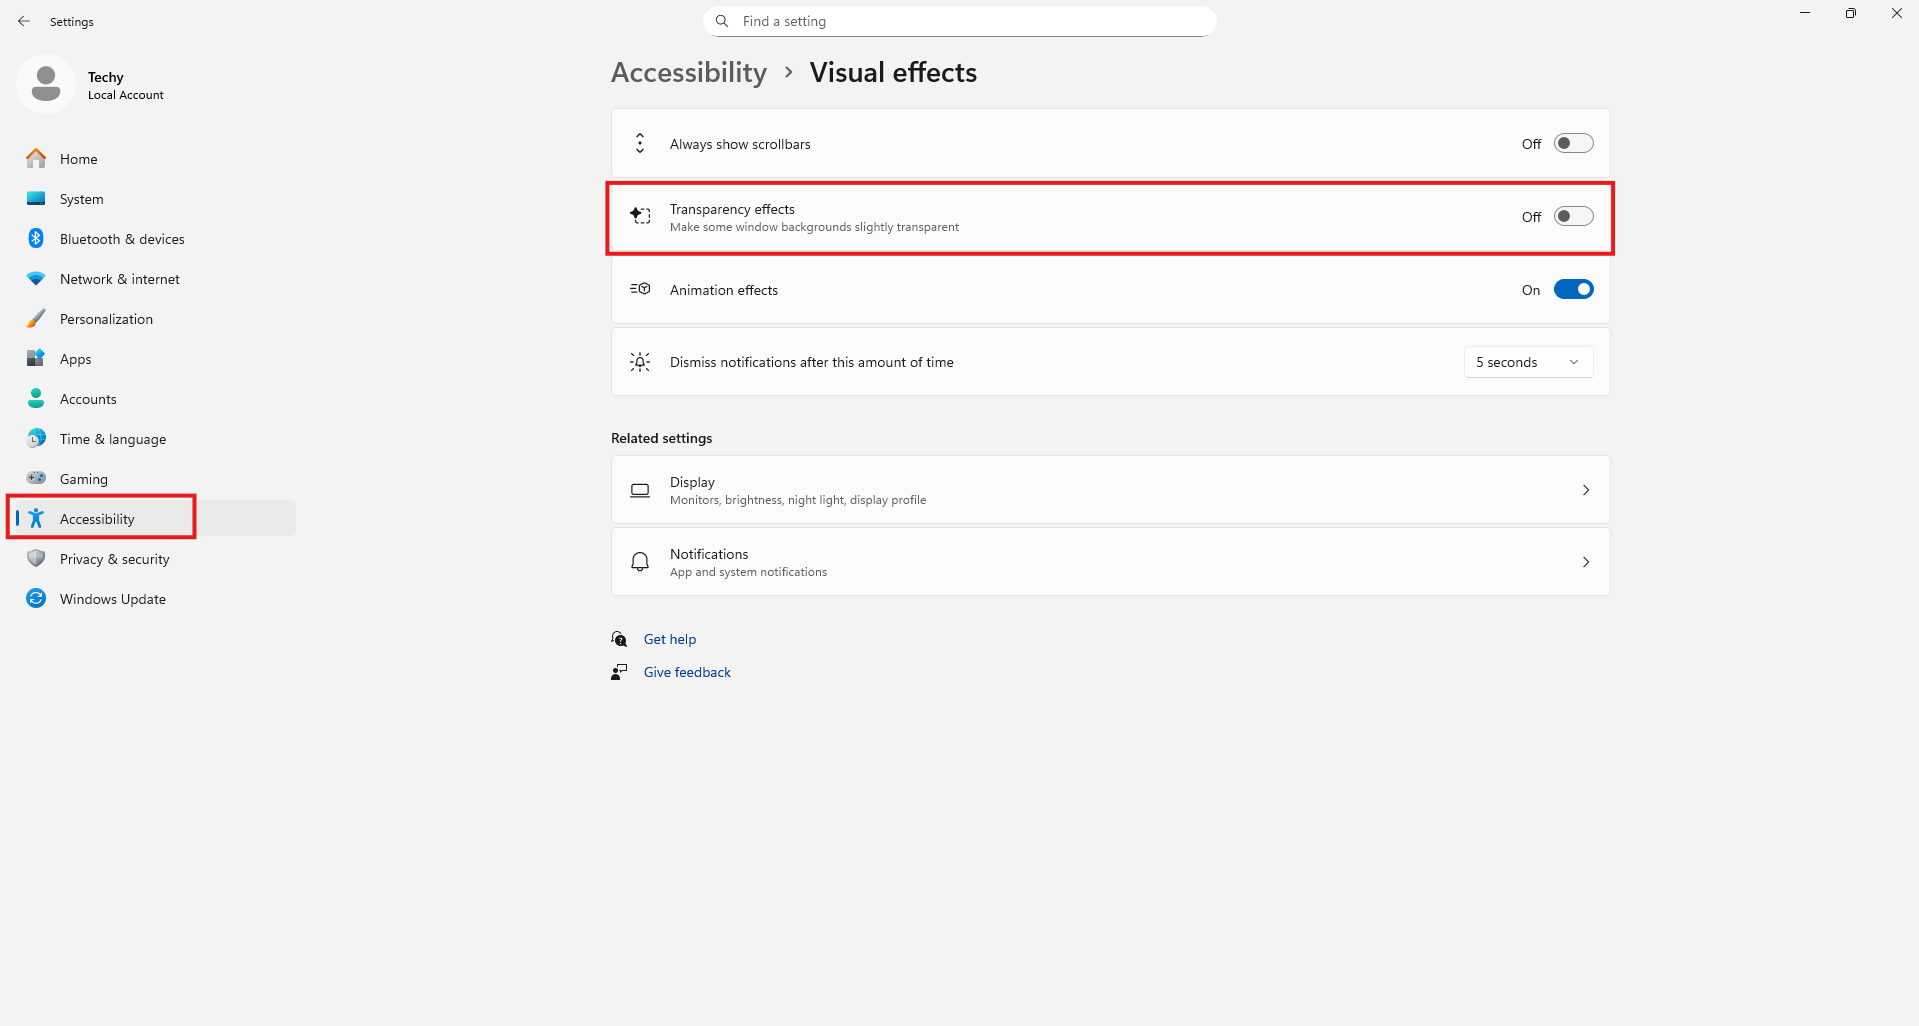The image size is (1919, 1026).
Task: Enable the Always show scrollbars toggle
Action: pyautogui.click(x=1573, y=144)
